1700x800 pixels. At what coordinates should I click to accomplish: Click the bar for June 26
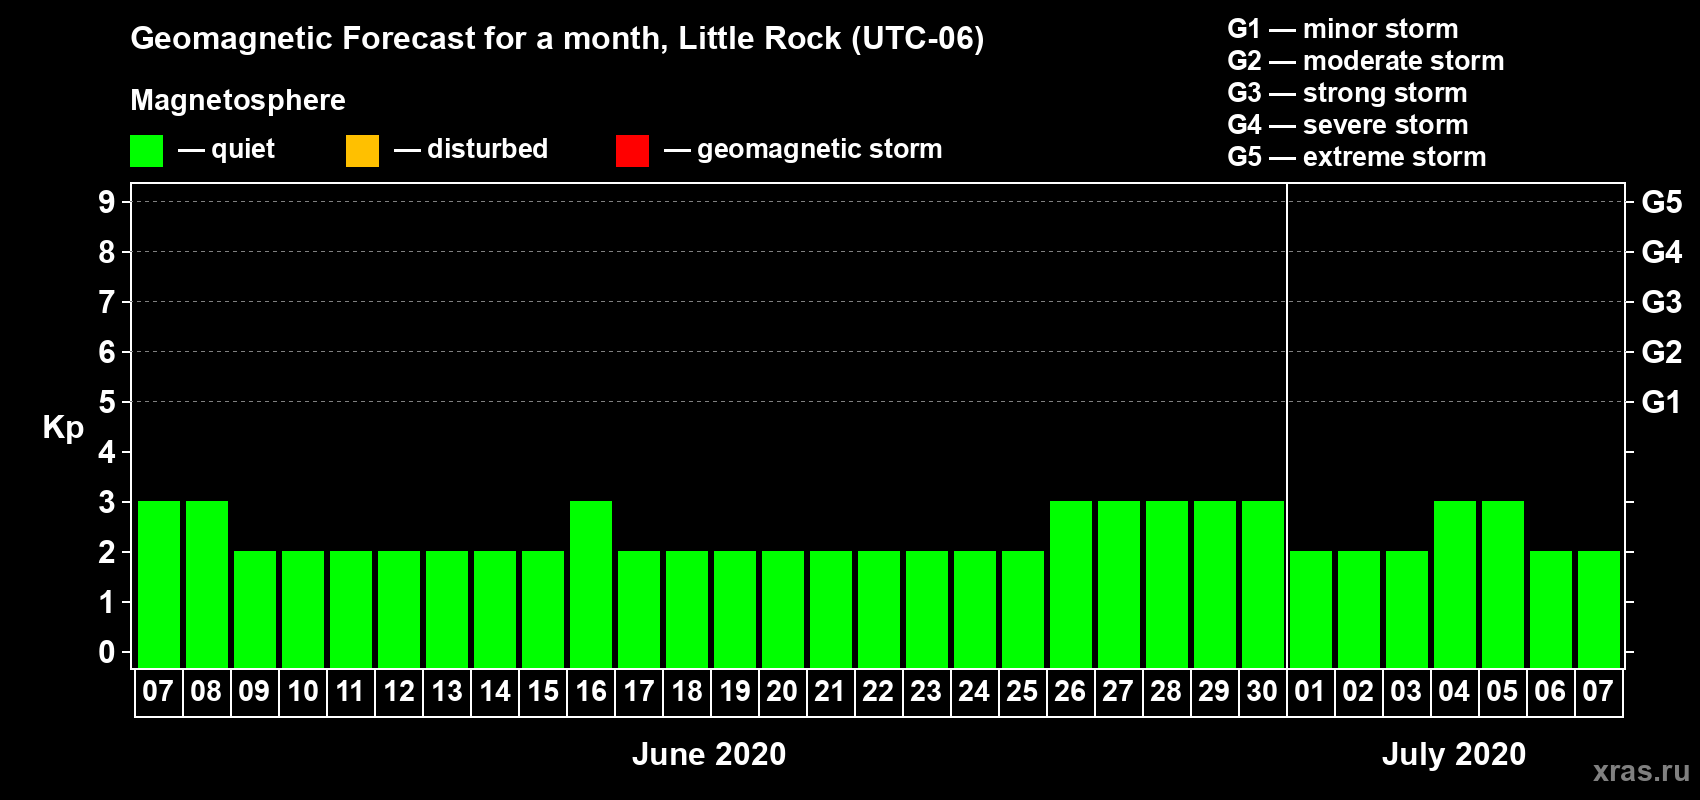click(1071, 584)
